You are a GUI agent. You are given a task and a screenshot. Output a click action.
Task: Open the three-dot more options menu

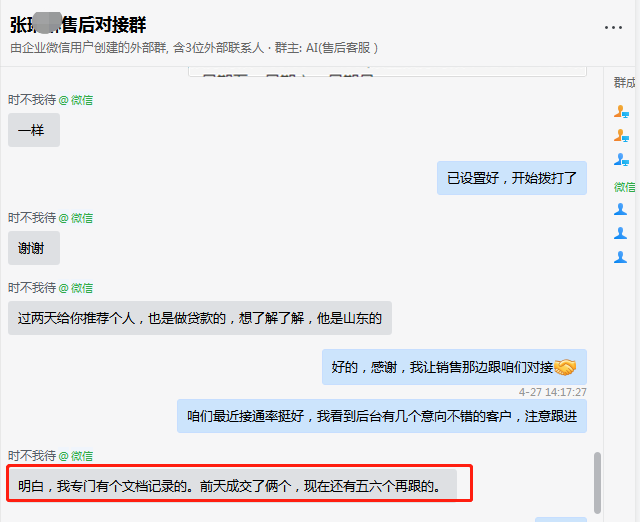click(613, 27)
